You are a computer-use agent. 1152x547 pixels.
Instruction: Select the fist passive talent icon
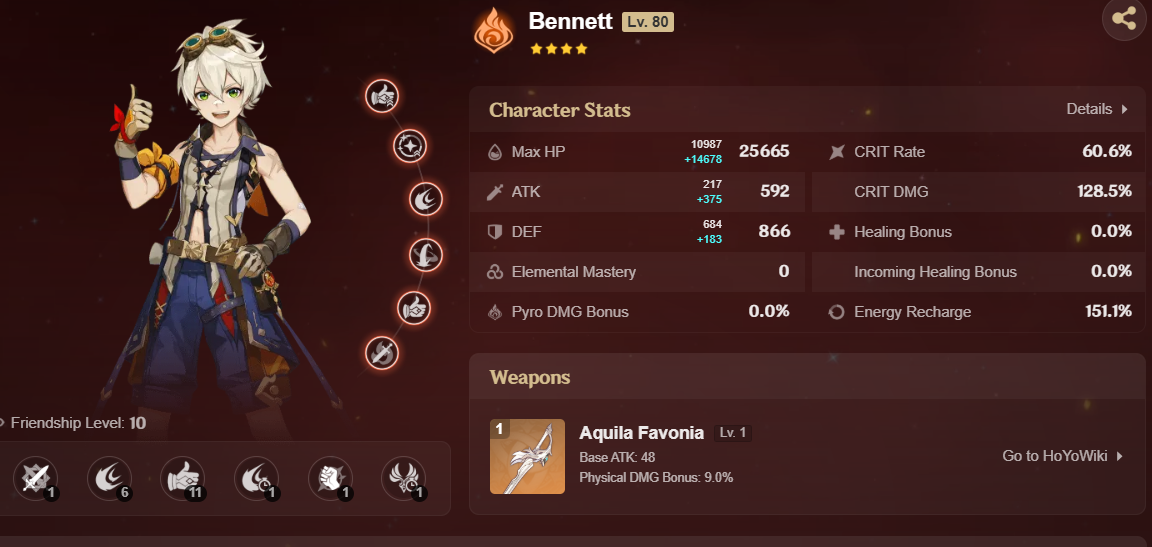(331, 479)
